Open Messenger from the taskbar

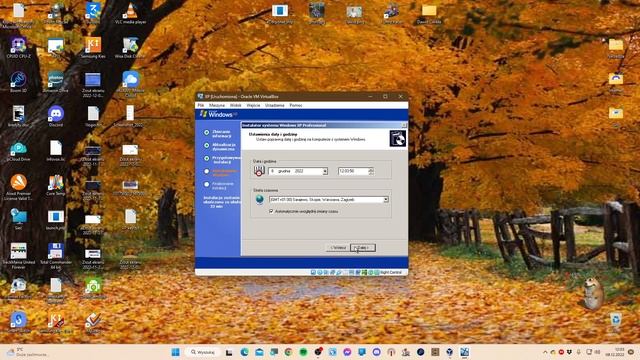click(347, 352)
